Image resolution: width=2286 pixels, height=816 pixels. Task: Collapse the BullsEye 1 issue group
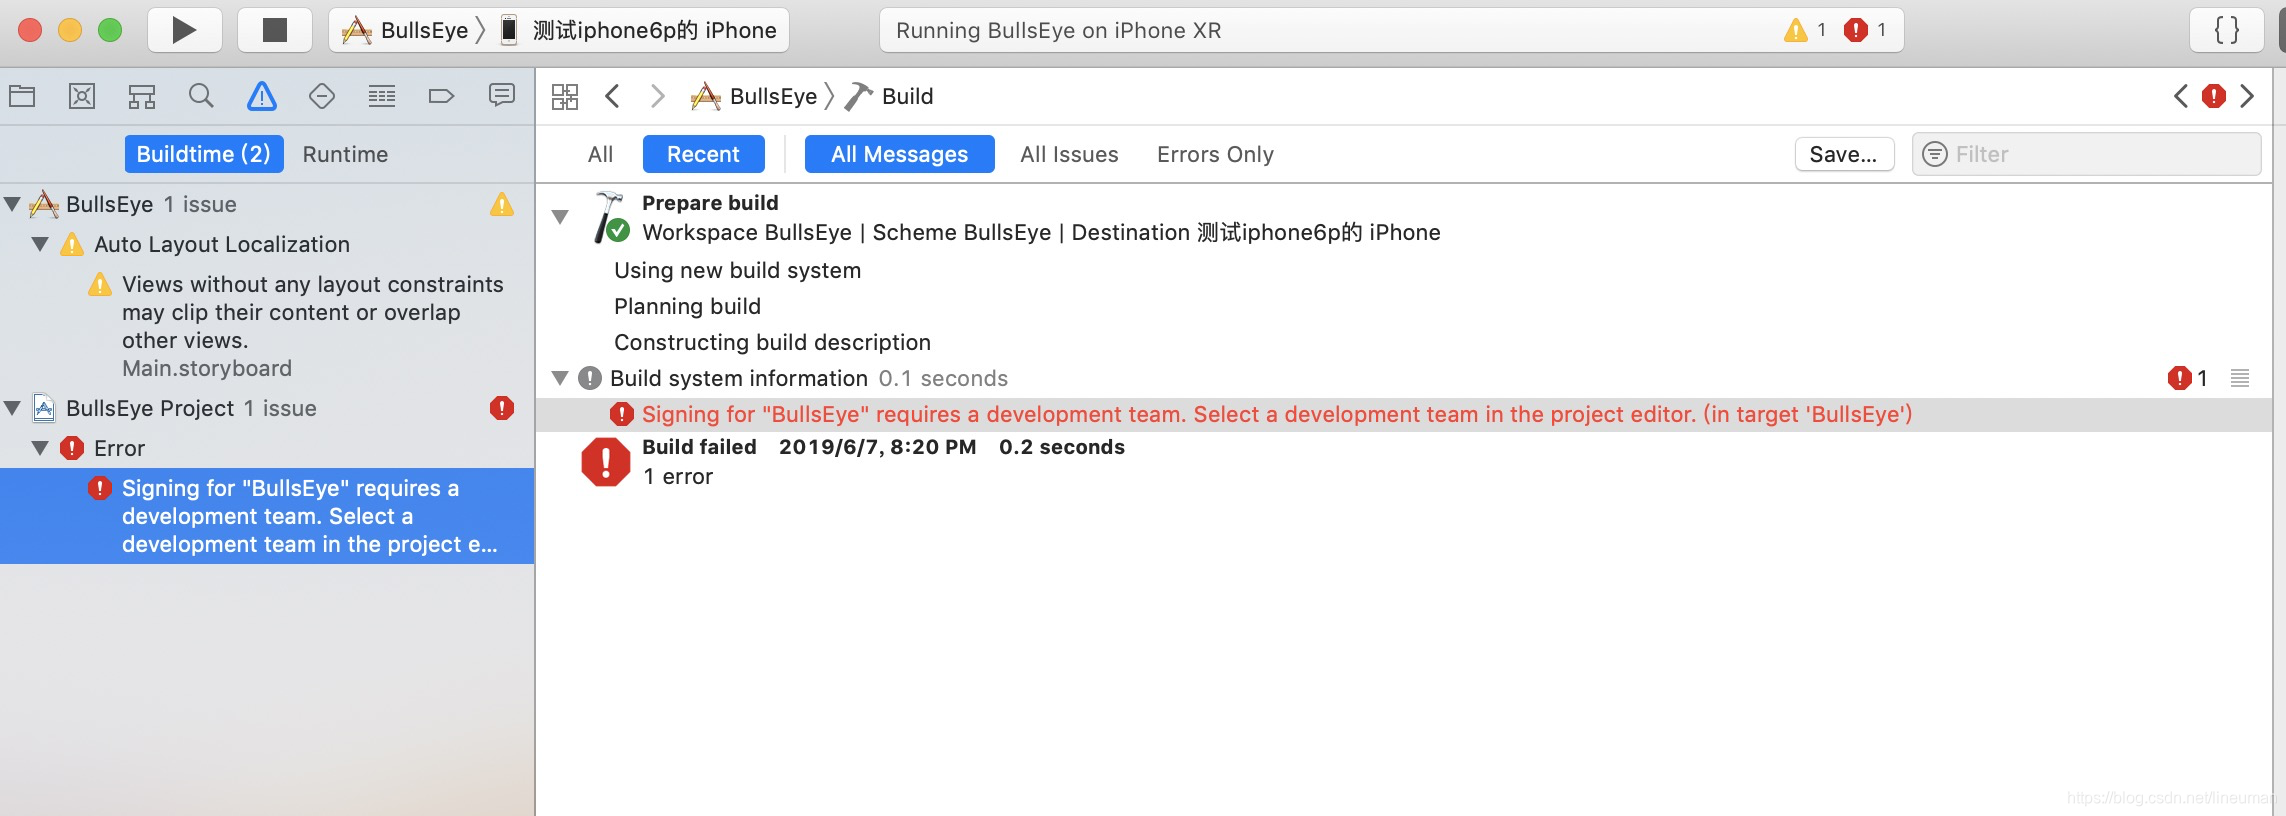pos(12,204)
